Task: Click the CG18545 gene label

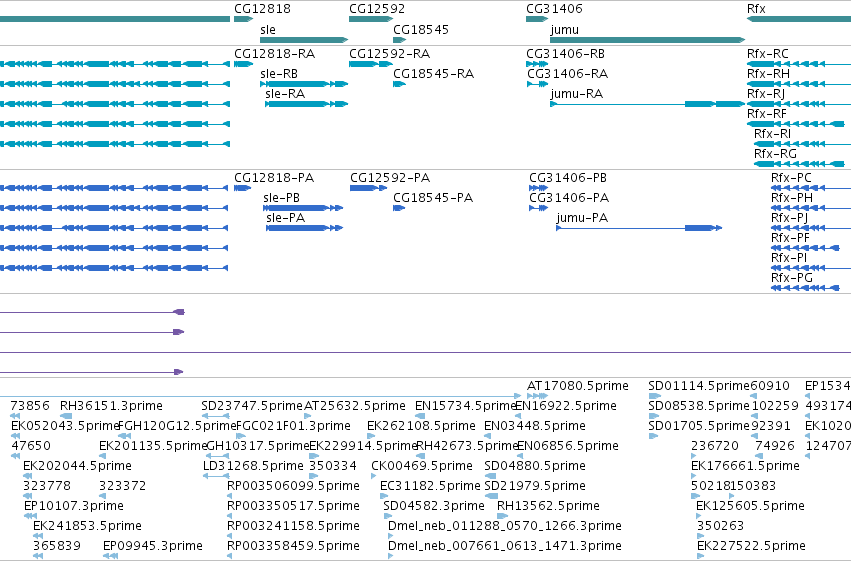Action: tap(421, 30)
